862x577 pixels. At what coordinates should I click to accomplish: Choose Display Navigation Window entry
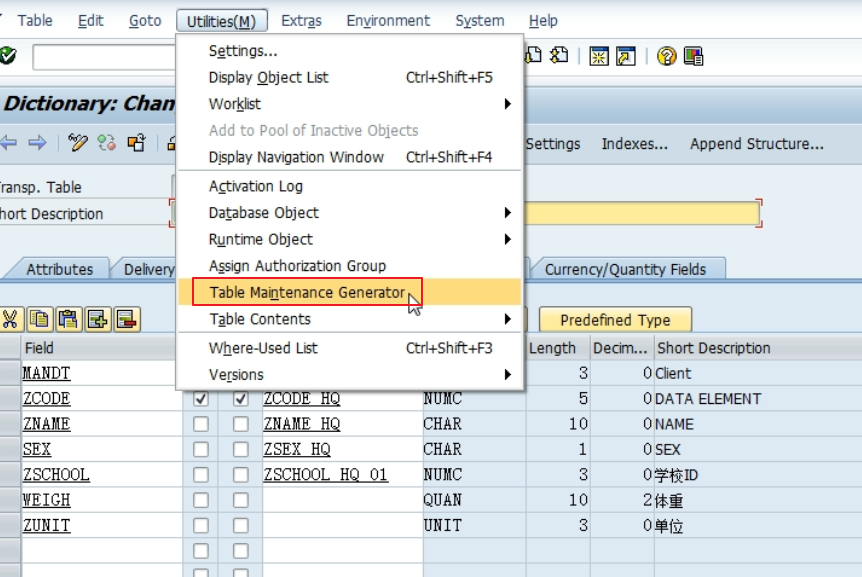(x=350, y=157)
